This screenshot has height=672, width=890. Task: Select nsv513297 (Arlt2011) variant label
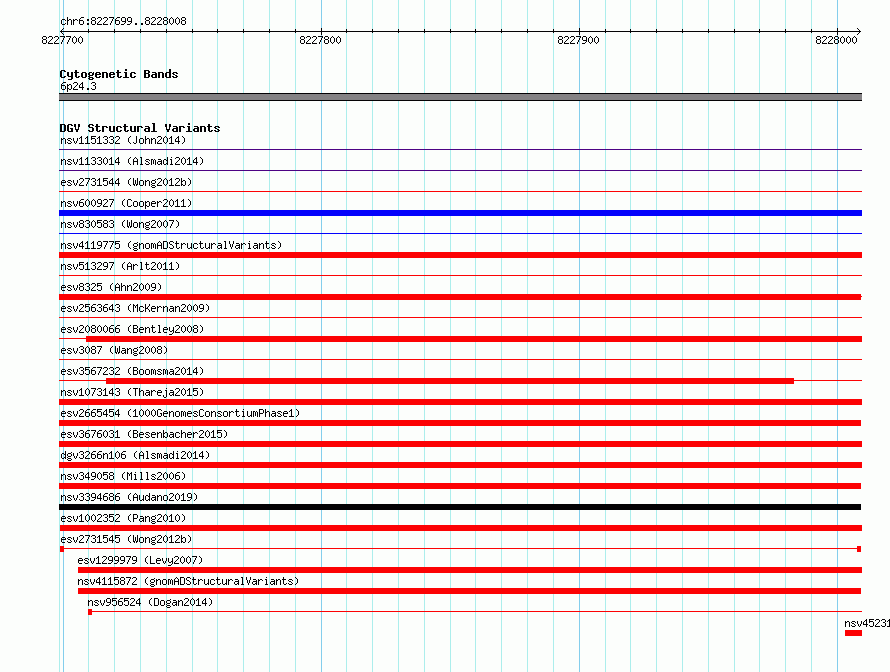point(120,266)
